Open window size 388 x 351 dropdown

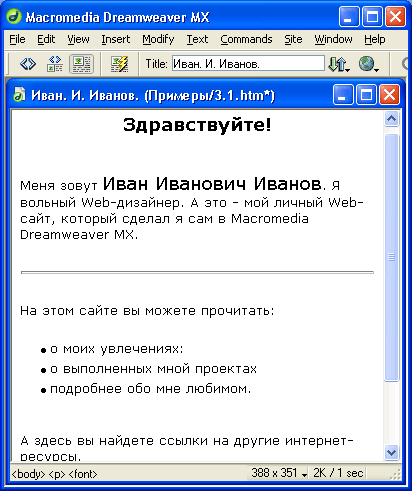(x=279, y=473)
